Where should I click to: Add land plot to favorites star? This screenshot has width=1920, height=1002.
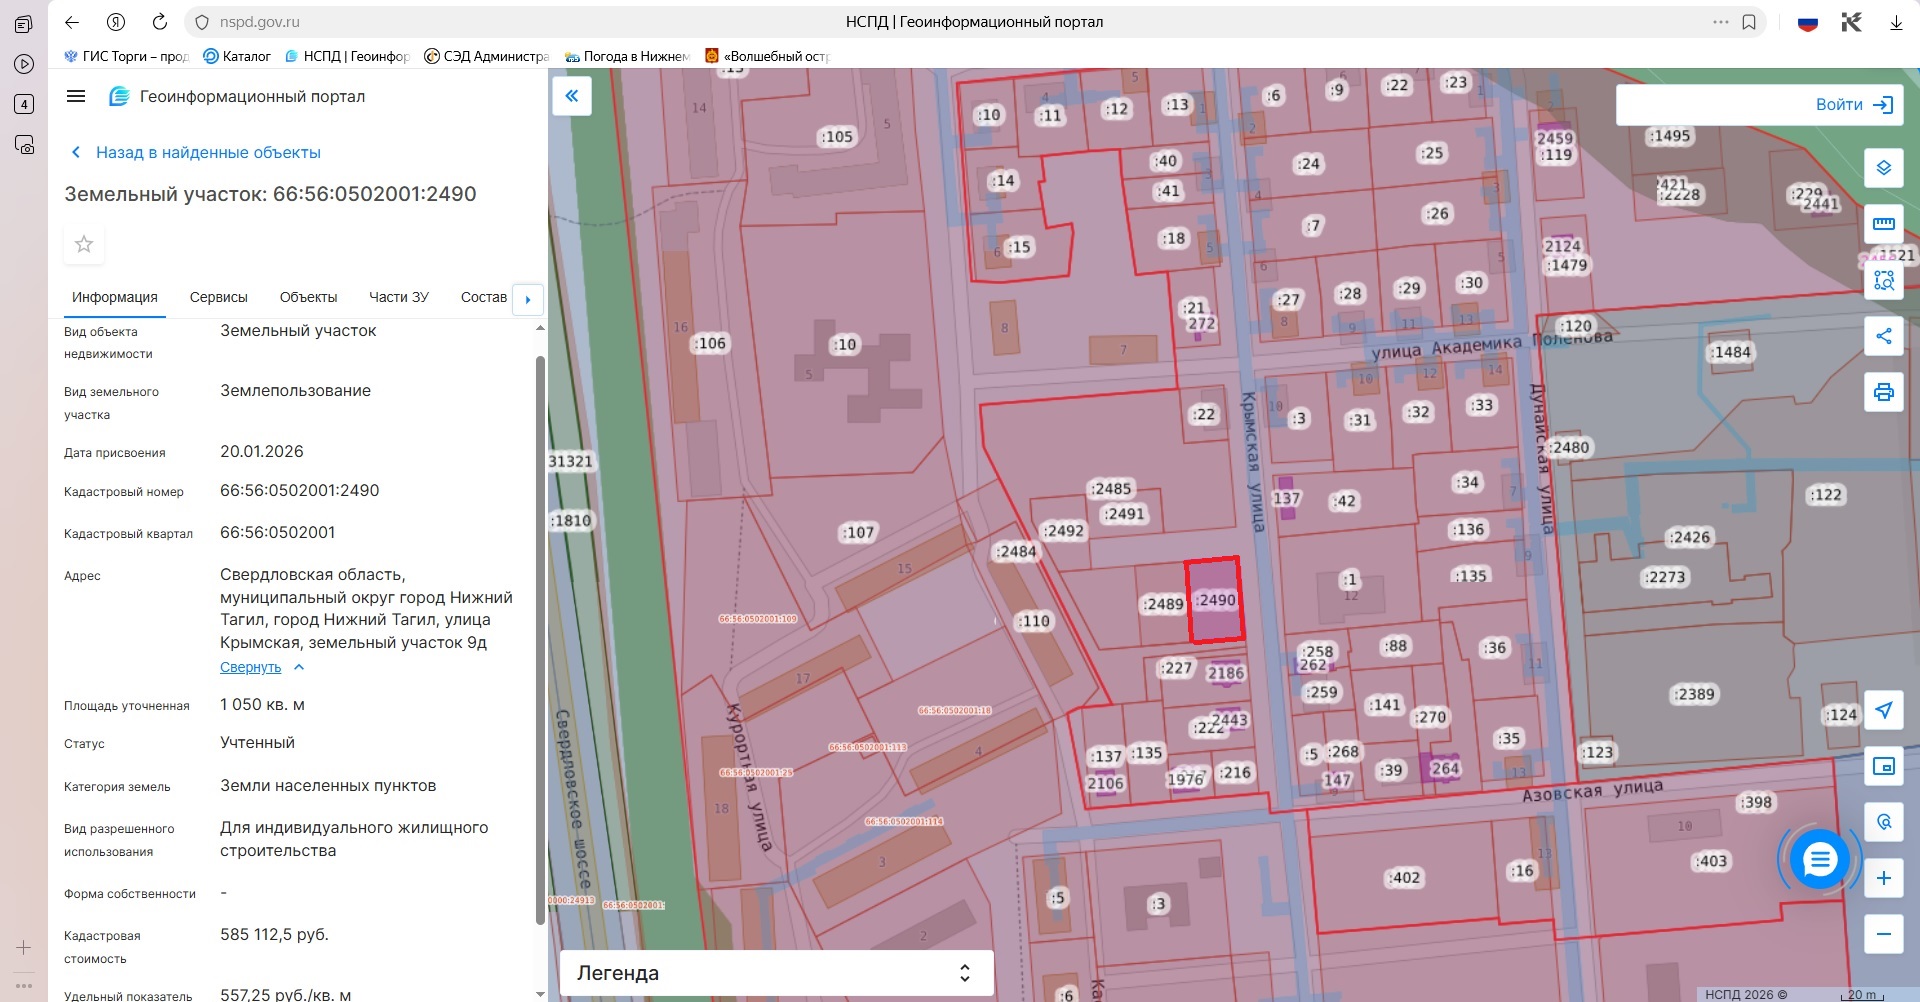click(x=84, y=244)
